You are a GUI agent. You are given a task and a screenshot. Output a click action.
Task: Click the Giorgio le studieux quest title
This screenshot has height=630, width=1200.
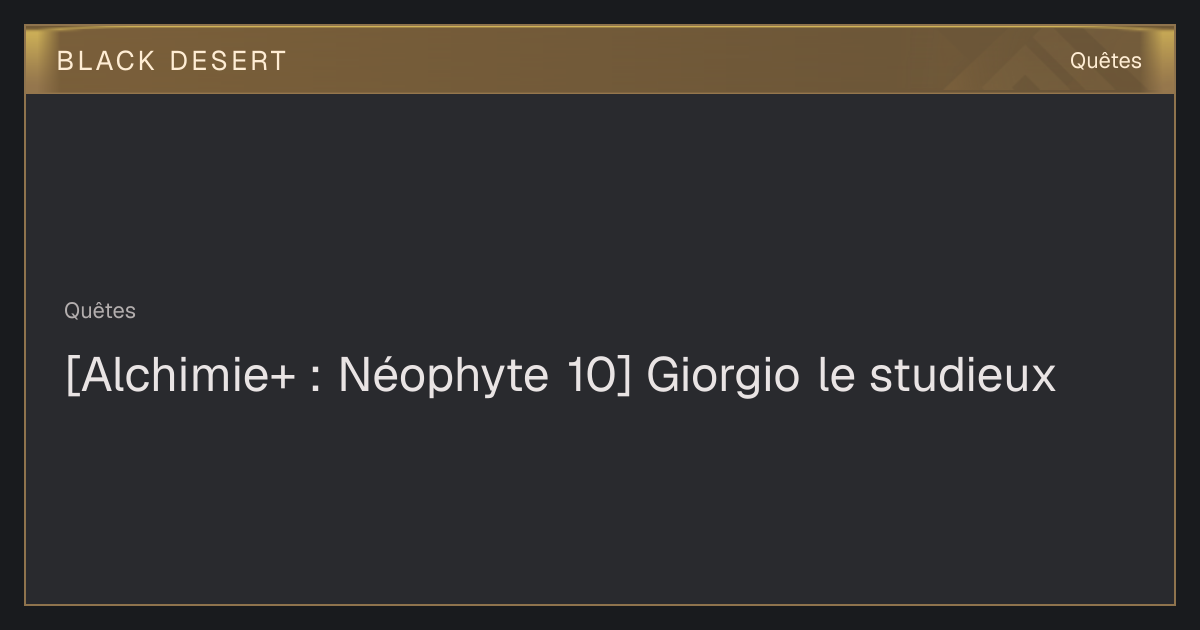coord(560,376)
